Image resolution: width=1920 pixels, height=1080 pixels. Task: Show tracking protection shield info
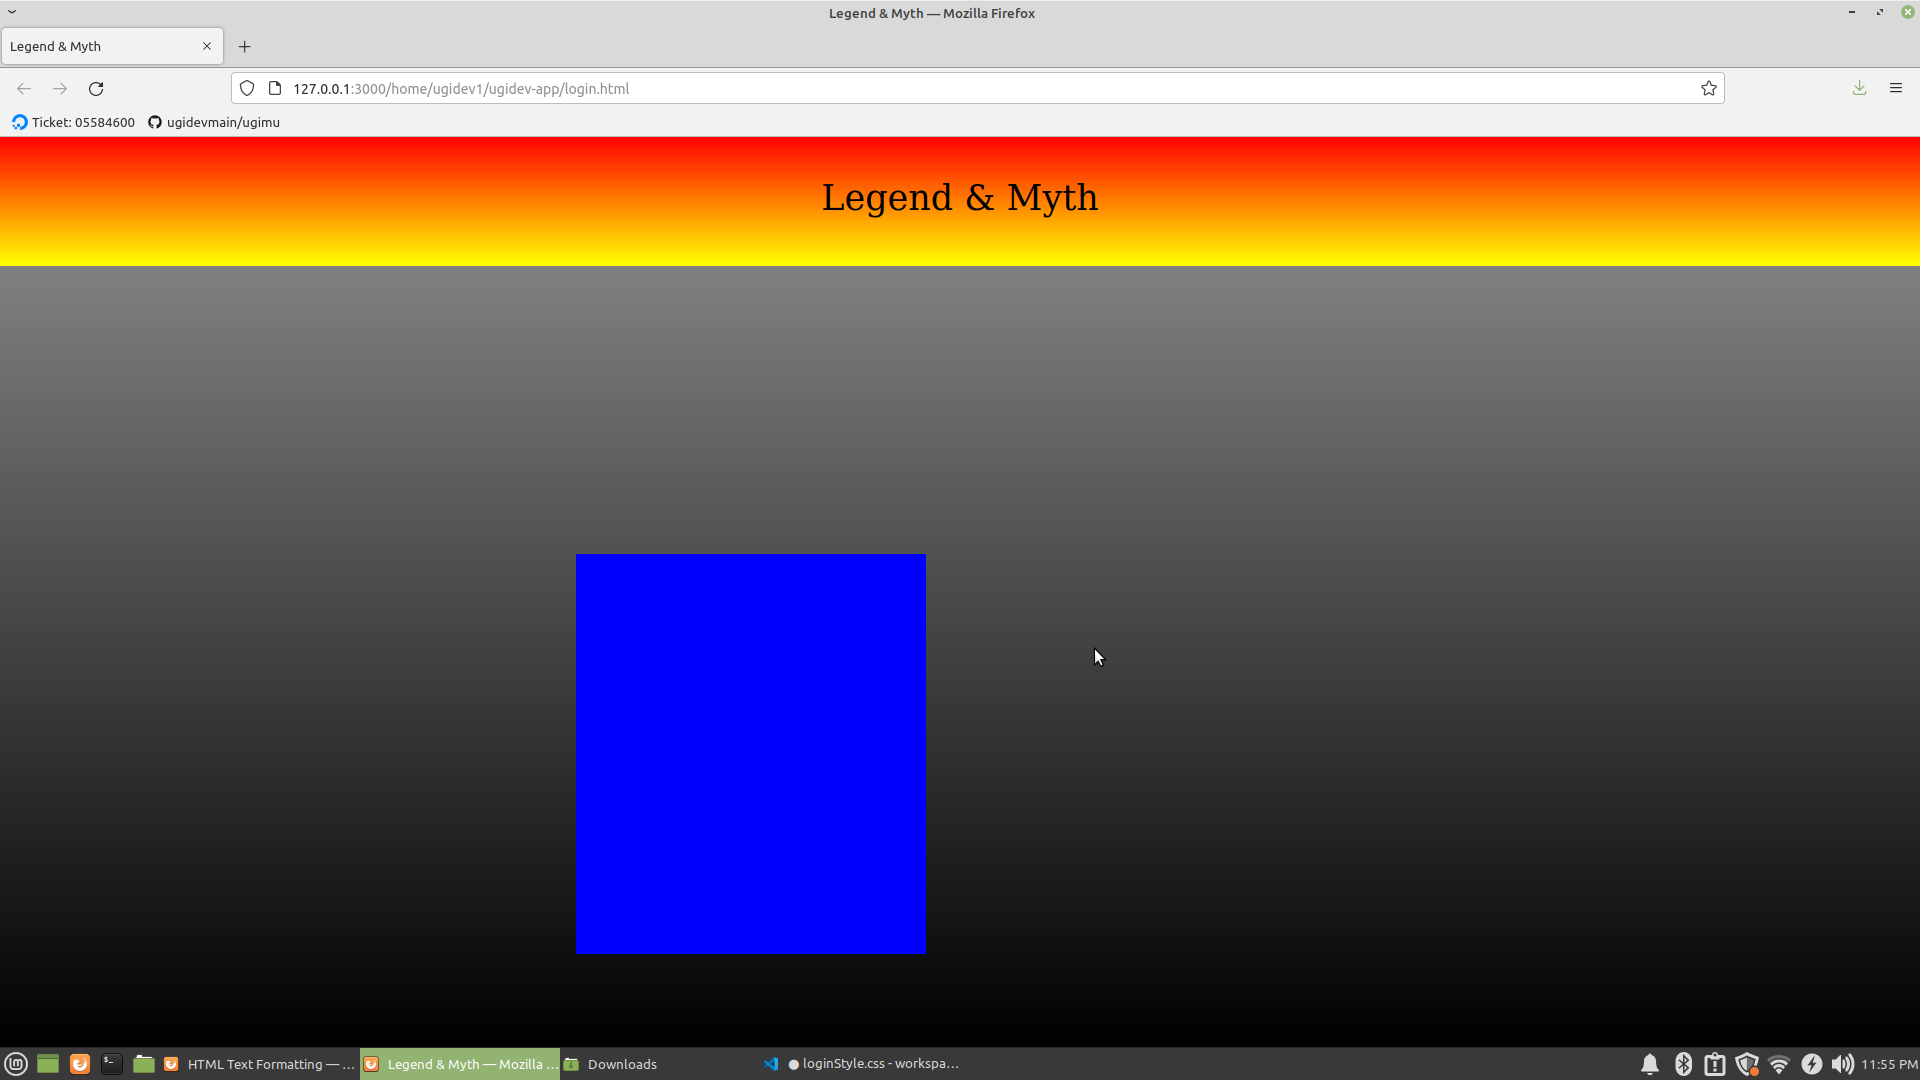point(247,89)
